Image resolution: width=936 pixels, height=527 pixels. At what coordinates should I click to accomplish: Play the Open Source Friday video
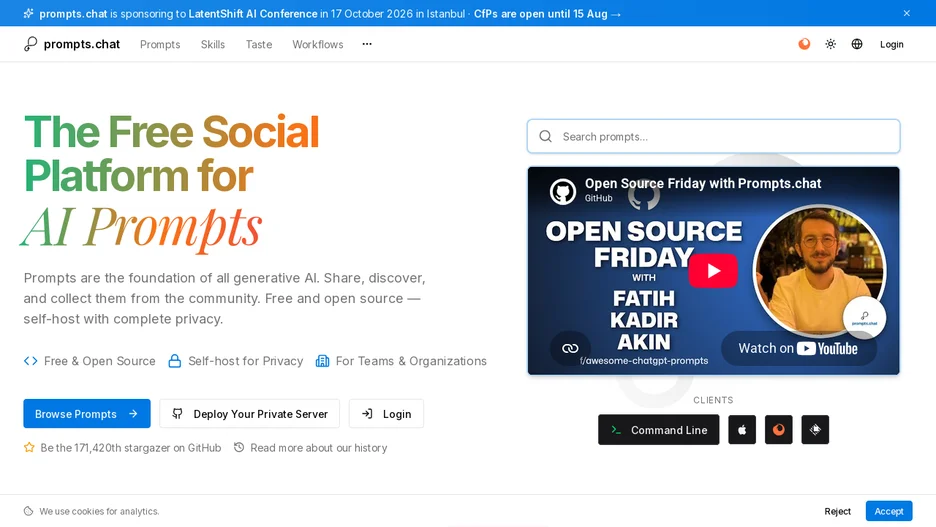(713, 271)
